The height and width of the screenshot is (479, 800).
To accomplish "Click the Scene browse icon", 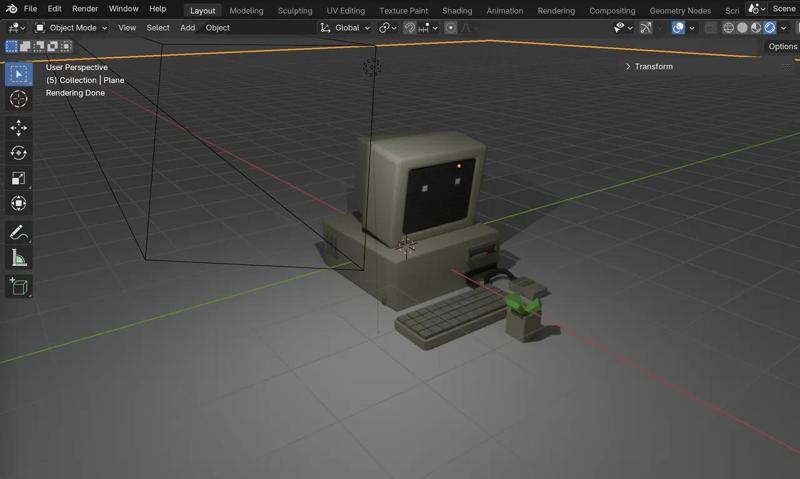I will [x=756, y=9].
